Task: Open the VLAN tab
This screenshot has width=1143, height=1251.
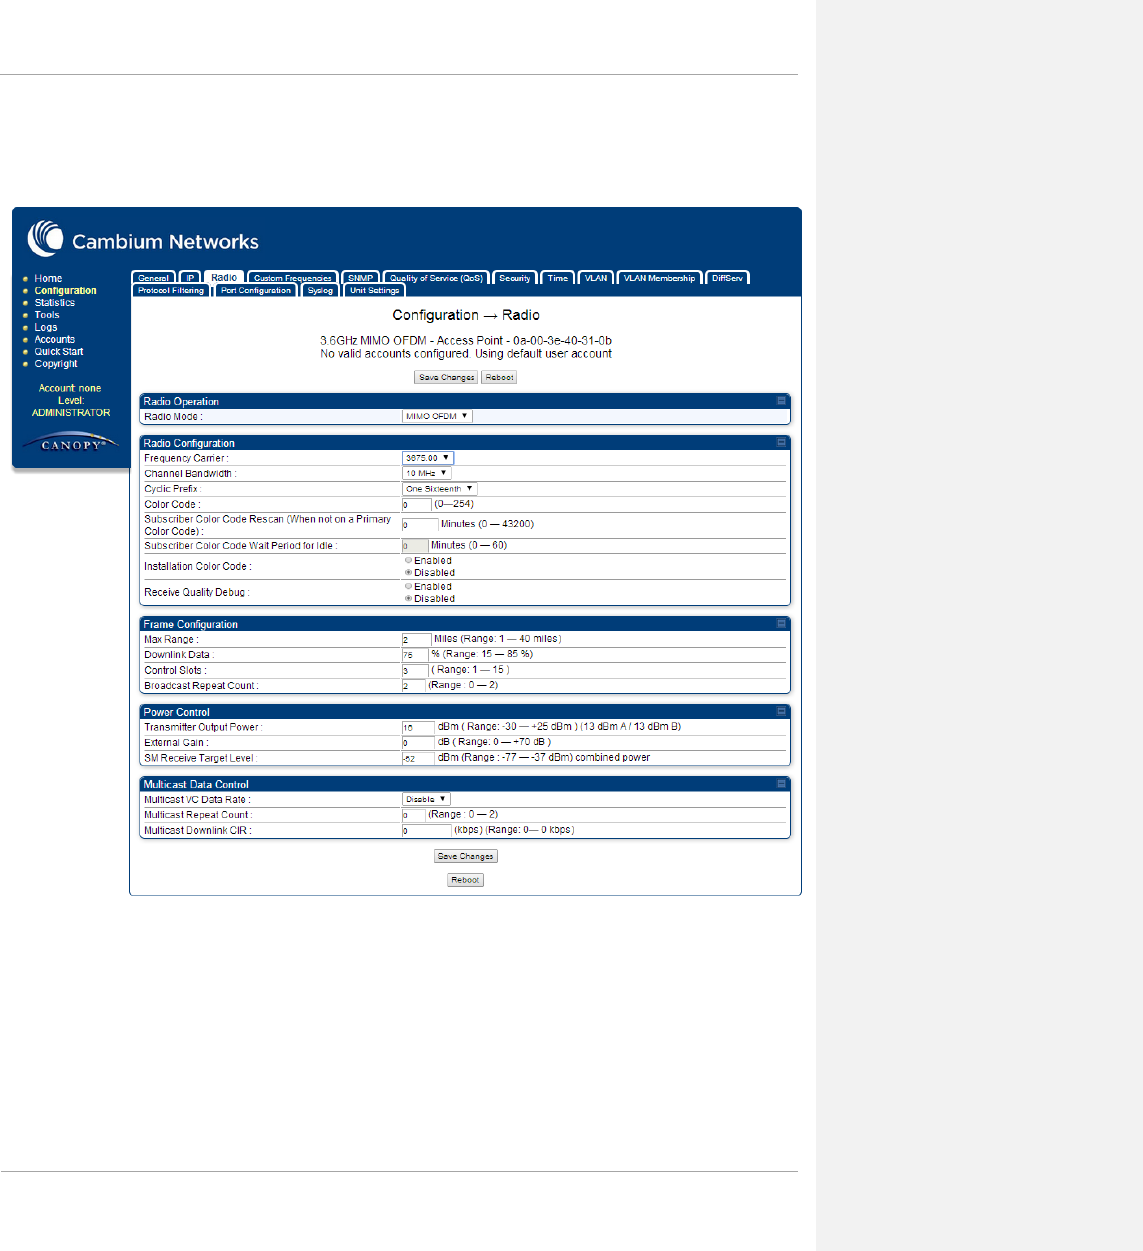Action: pyautogui.click(x=596, y=278)
